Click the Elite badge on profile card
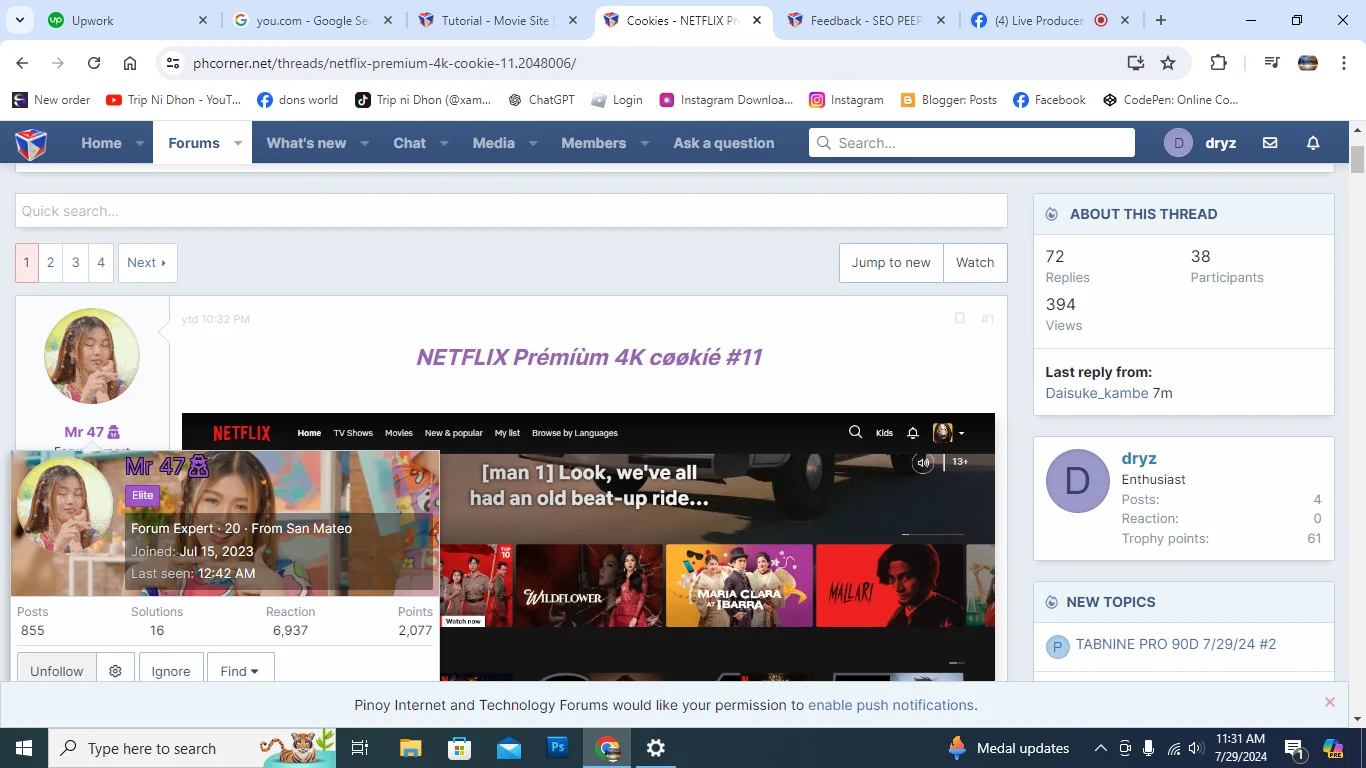Screen dimensions: 1366x768 click(143, 495)
